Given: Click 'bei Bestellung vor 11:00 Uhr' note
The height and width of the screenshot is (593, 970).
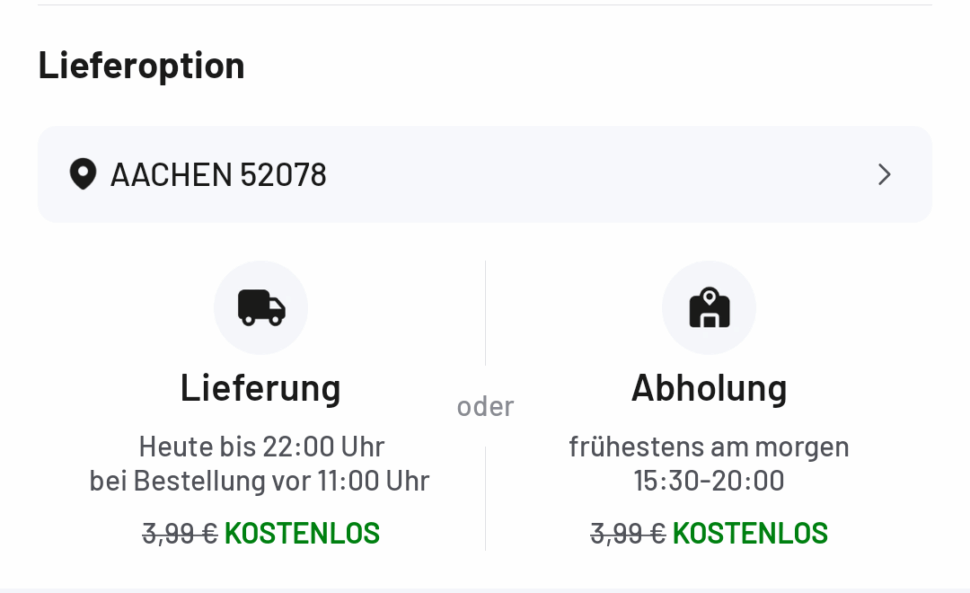Looking at the screenshot, I should 260,481.
